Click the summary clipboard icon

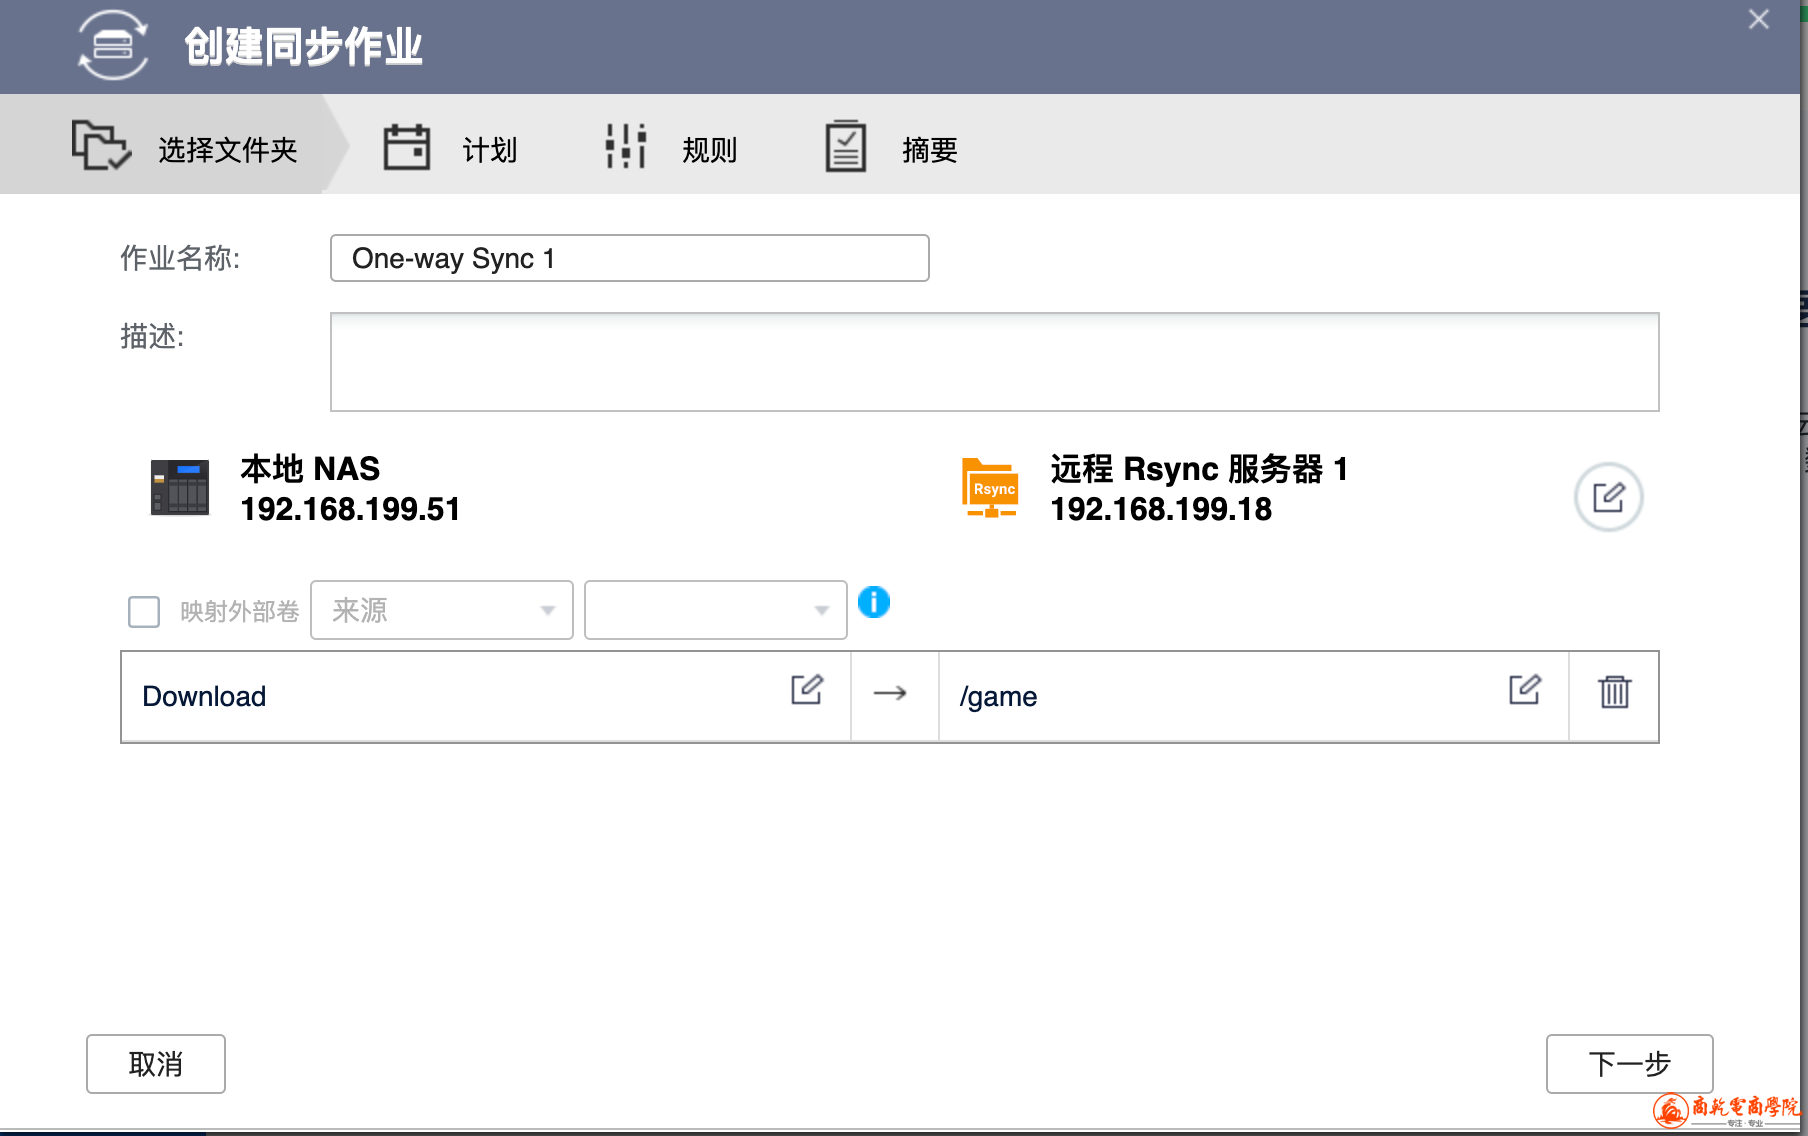pyautogui.click(x=846, y=146)
